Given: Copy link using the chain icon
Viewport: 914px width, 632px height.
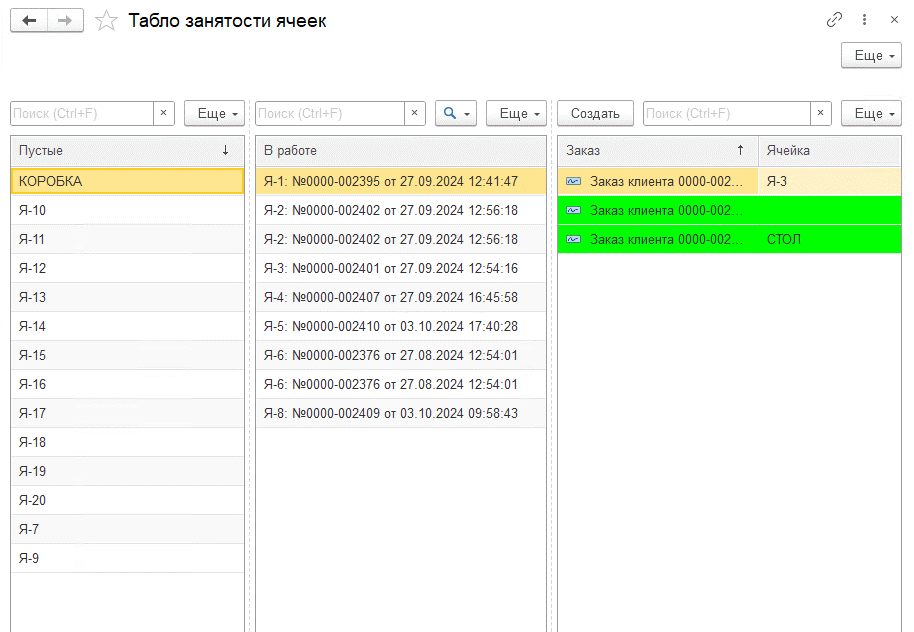Looking at the screenshot, I should [x=834, y=20].
